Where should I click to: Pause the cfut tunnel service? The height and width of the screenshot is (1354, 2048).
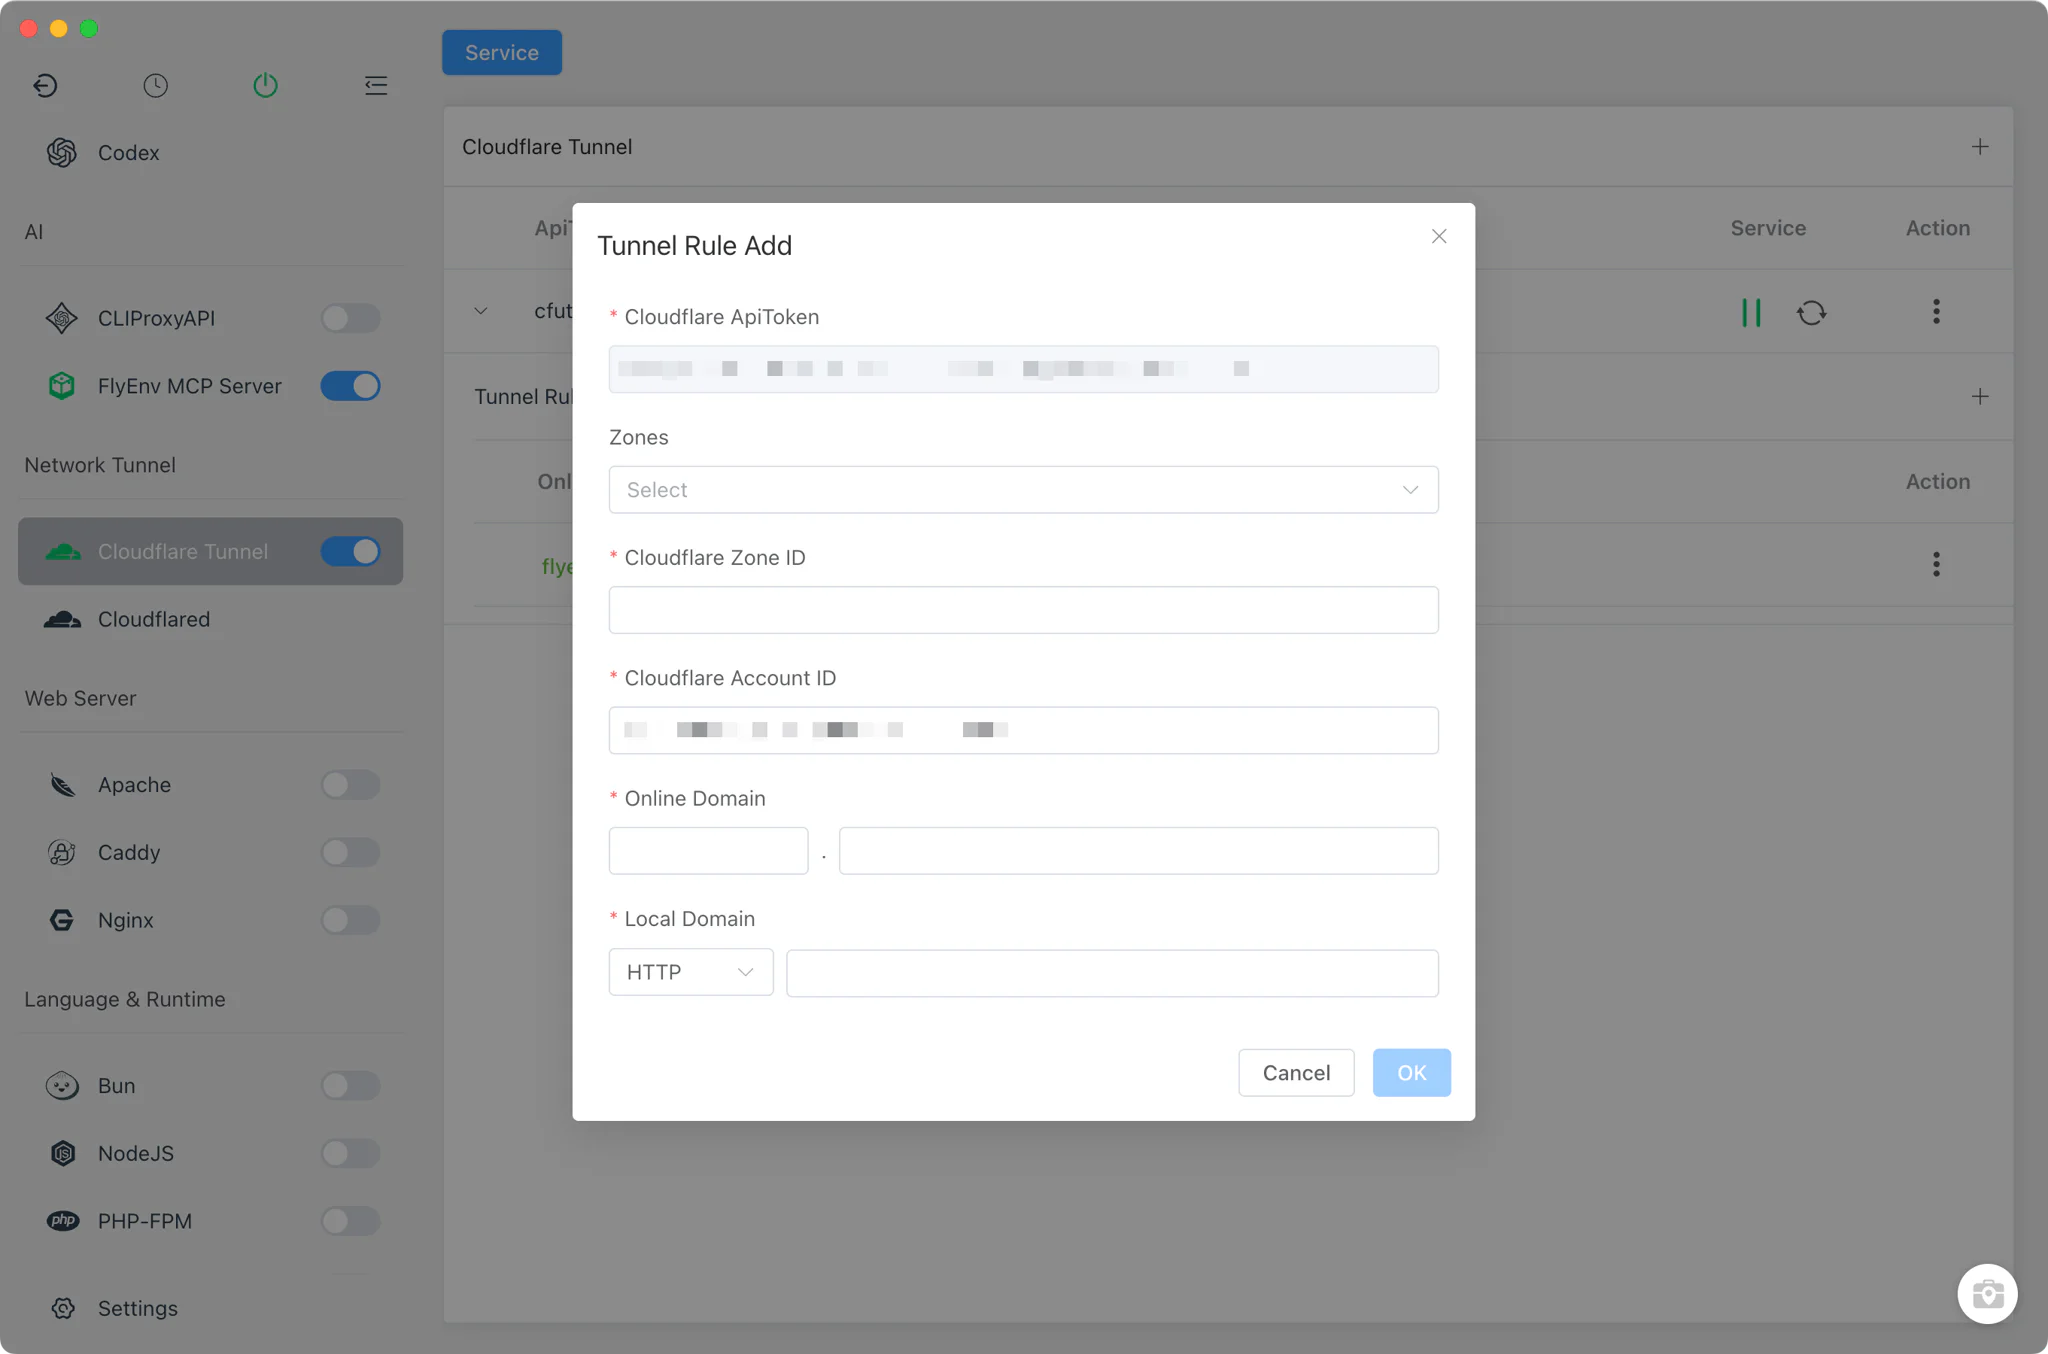coord(1751,312)
